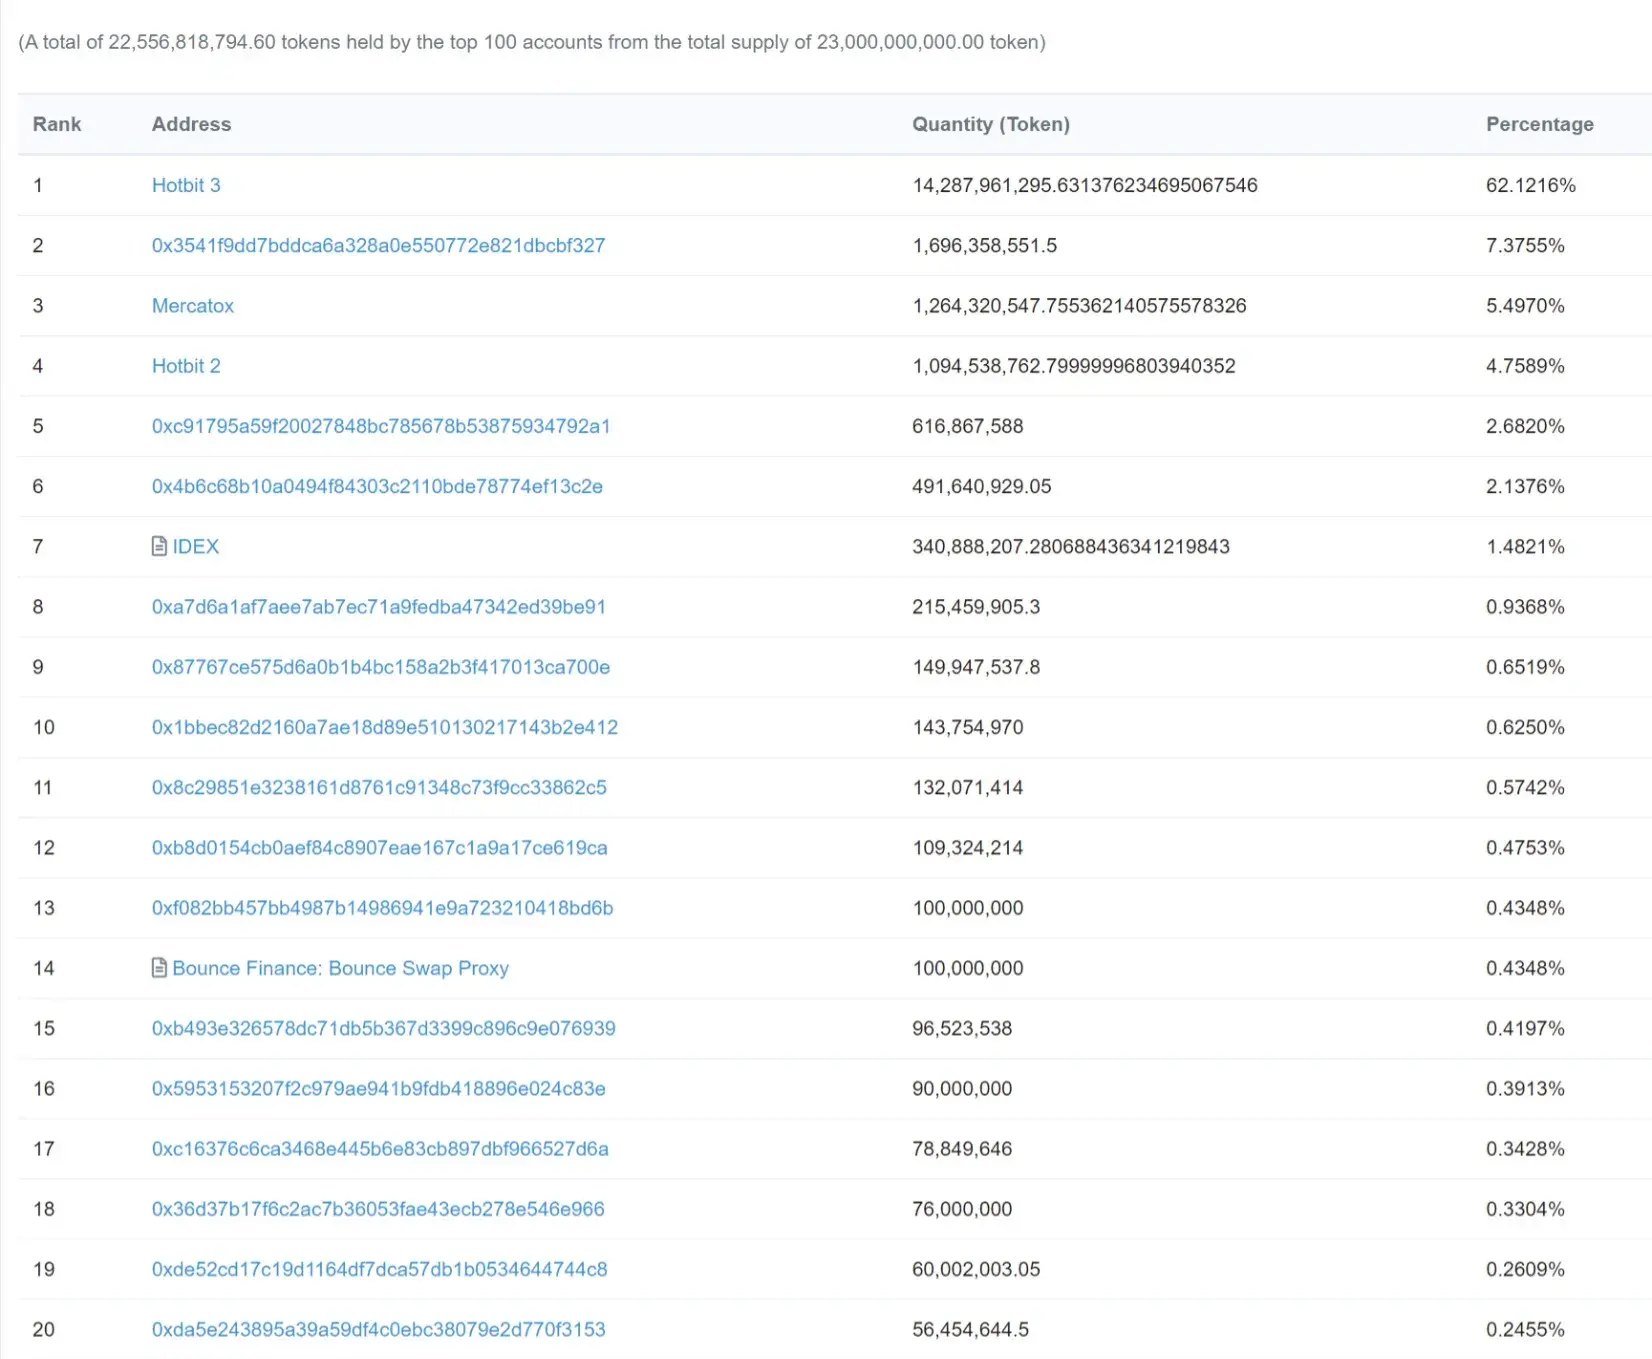Image resolution: width=1652 pixels, height=1359 pixels.
Task: Open address 0x1bbec82d2160a7ae at rank 10
Action: pos(385,728)
